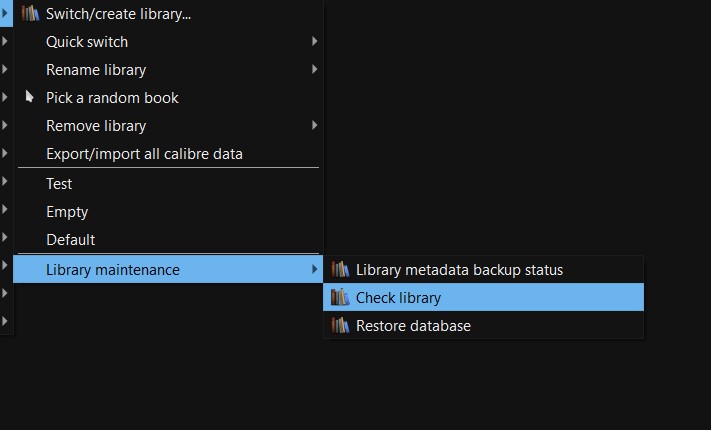Switch to the Empty library
711x430 pixels.
(x=67, y=212)
